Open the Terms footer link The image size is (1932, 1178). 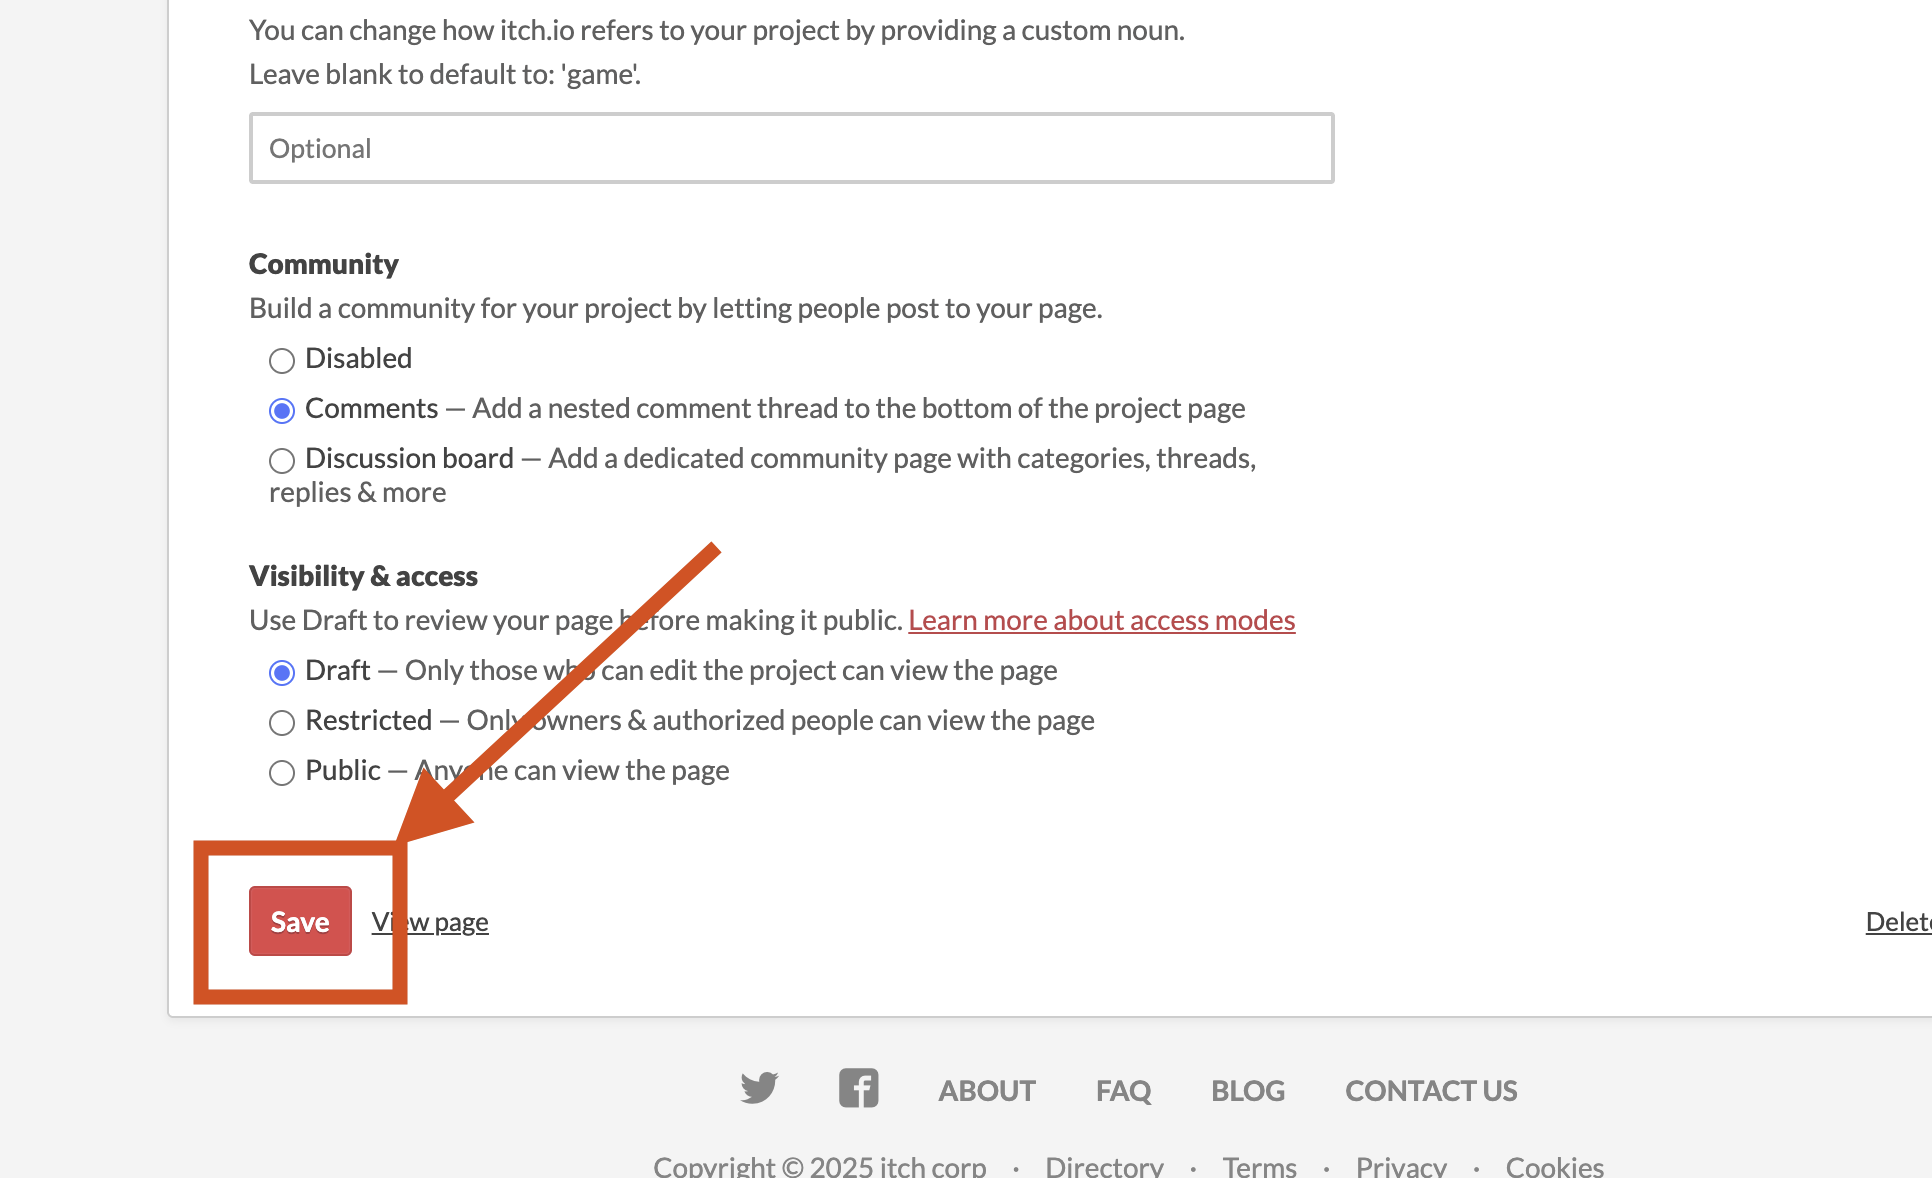(x=1259, y=1166)
